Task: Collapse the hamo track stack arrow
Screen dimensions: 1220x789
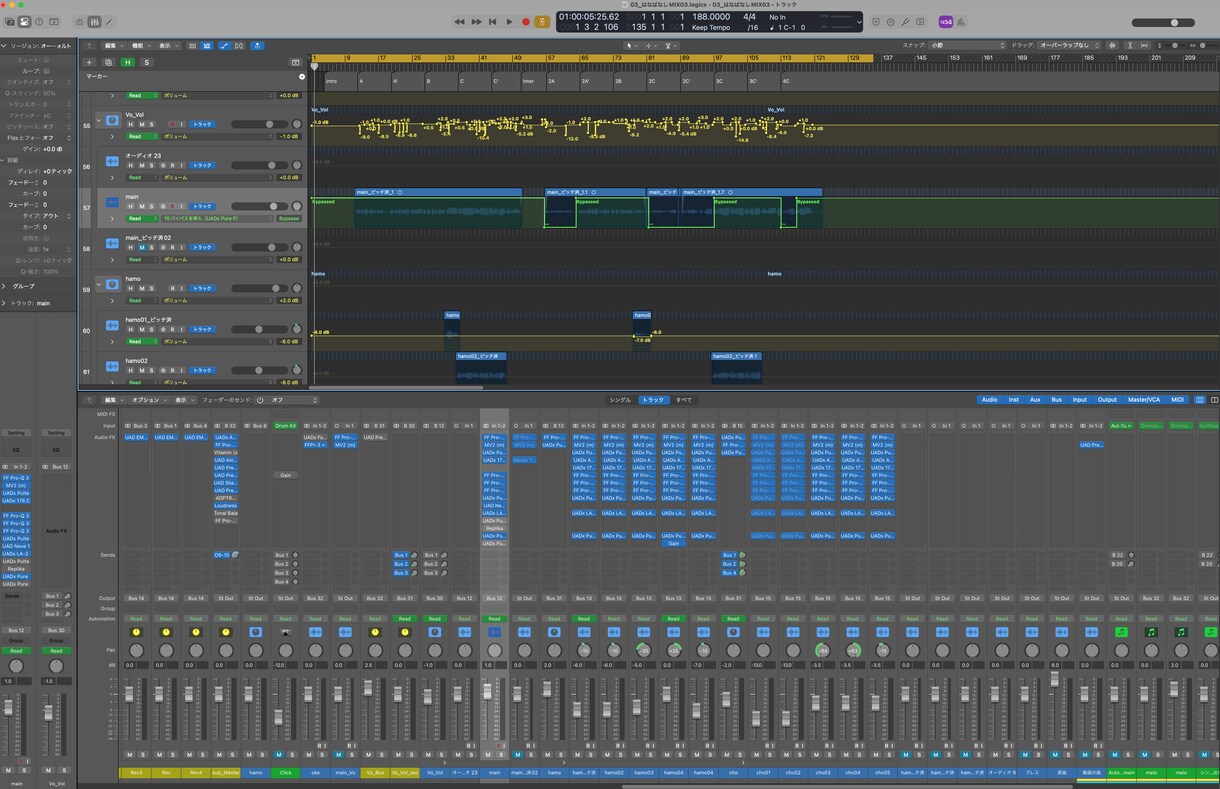Action: click(x=98, y=284)
